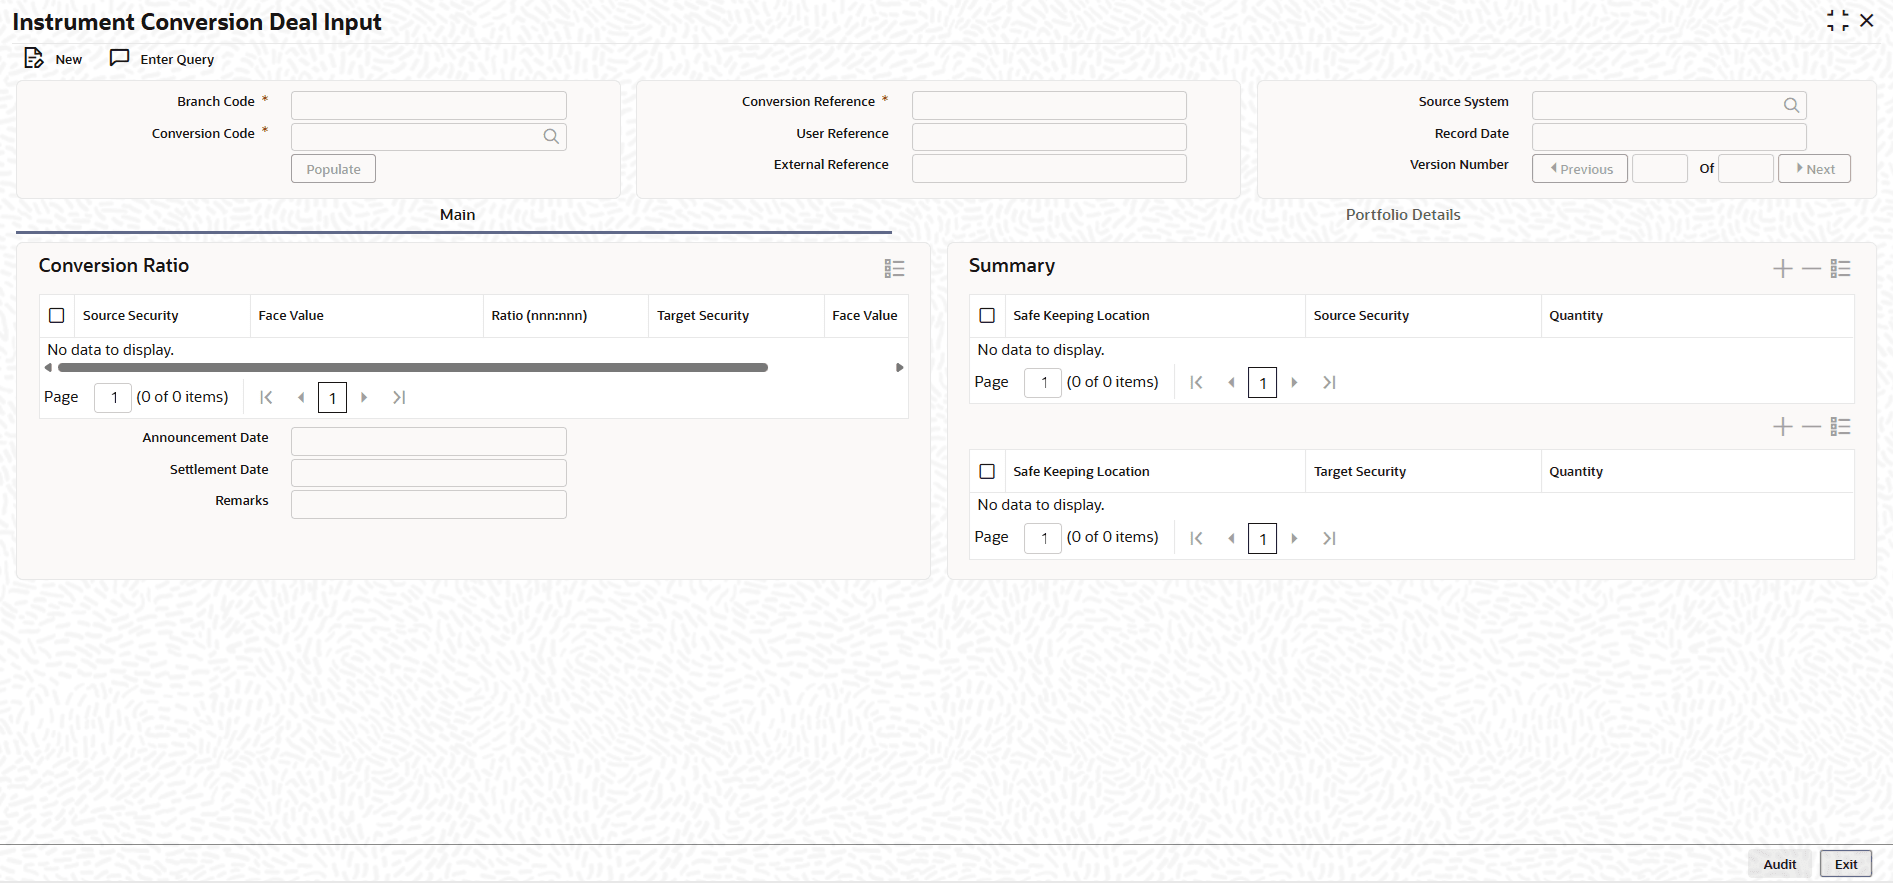The height and width of the screenshot is (886, 1893).
Task: Toggle select-all checkbox in Source Security summary table
Action: point(987,316)
